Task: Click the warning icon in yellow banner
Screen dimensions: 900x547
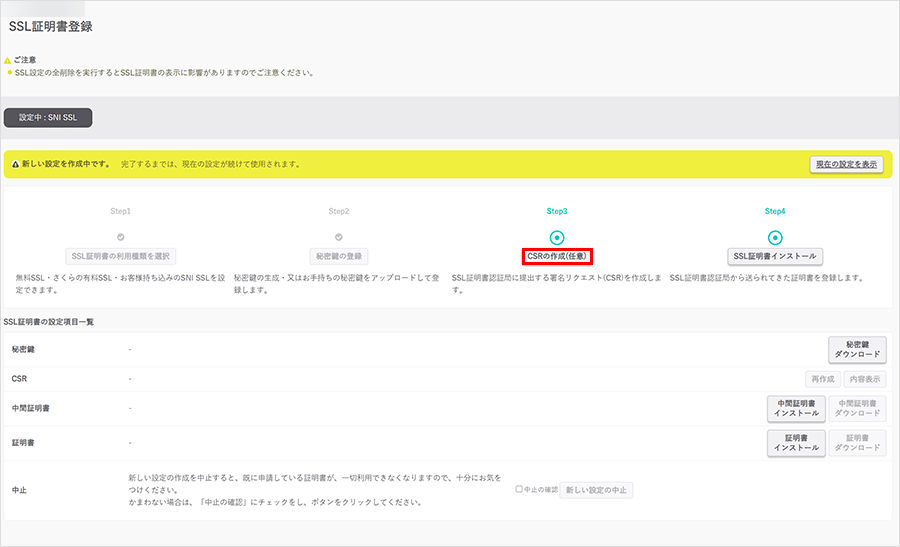Action: (15, 164)
